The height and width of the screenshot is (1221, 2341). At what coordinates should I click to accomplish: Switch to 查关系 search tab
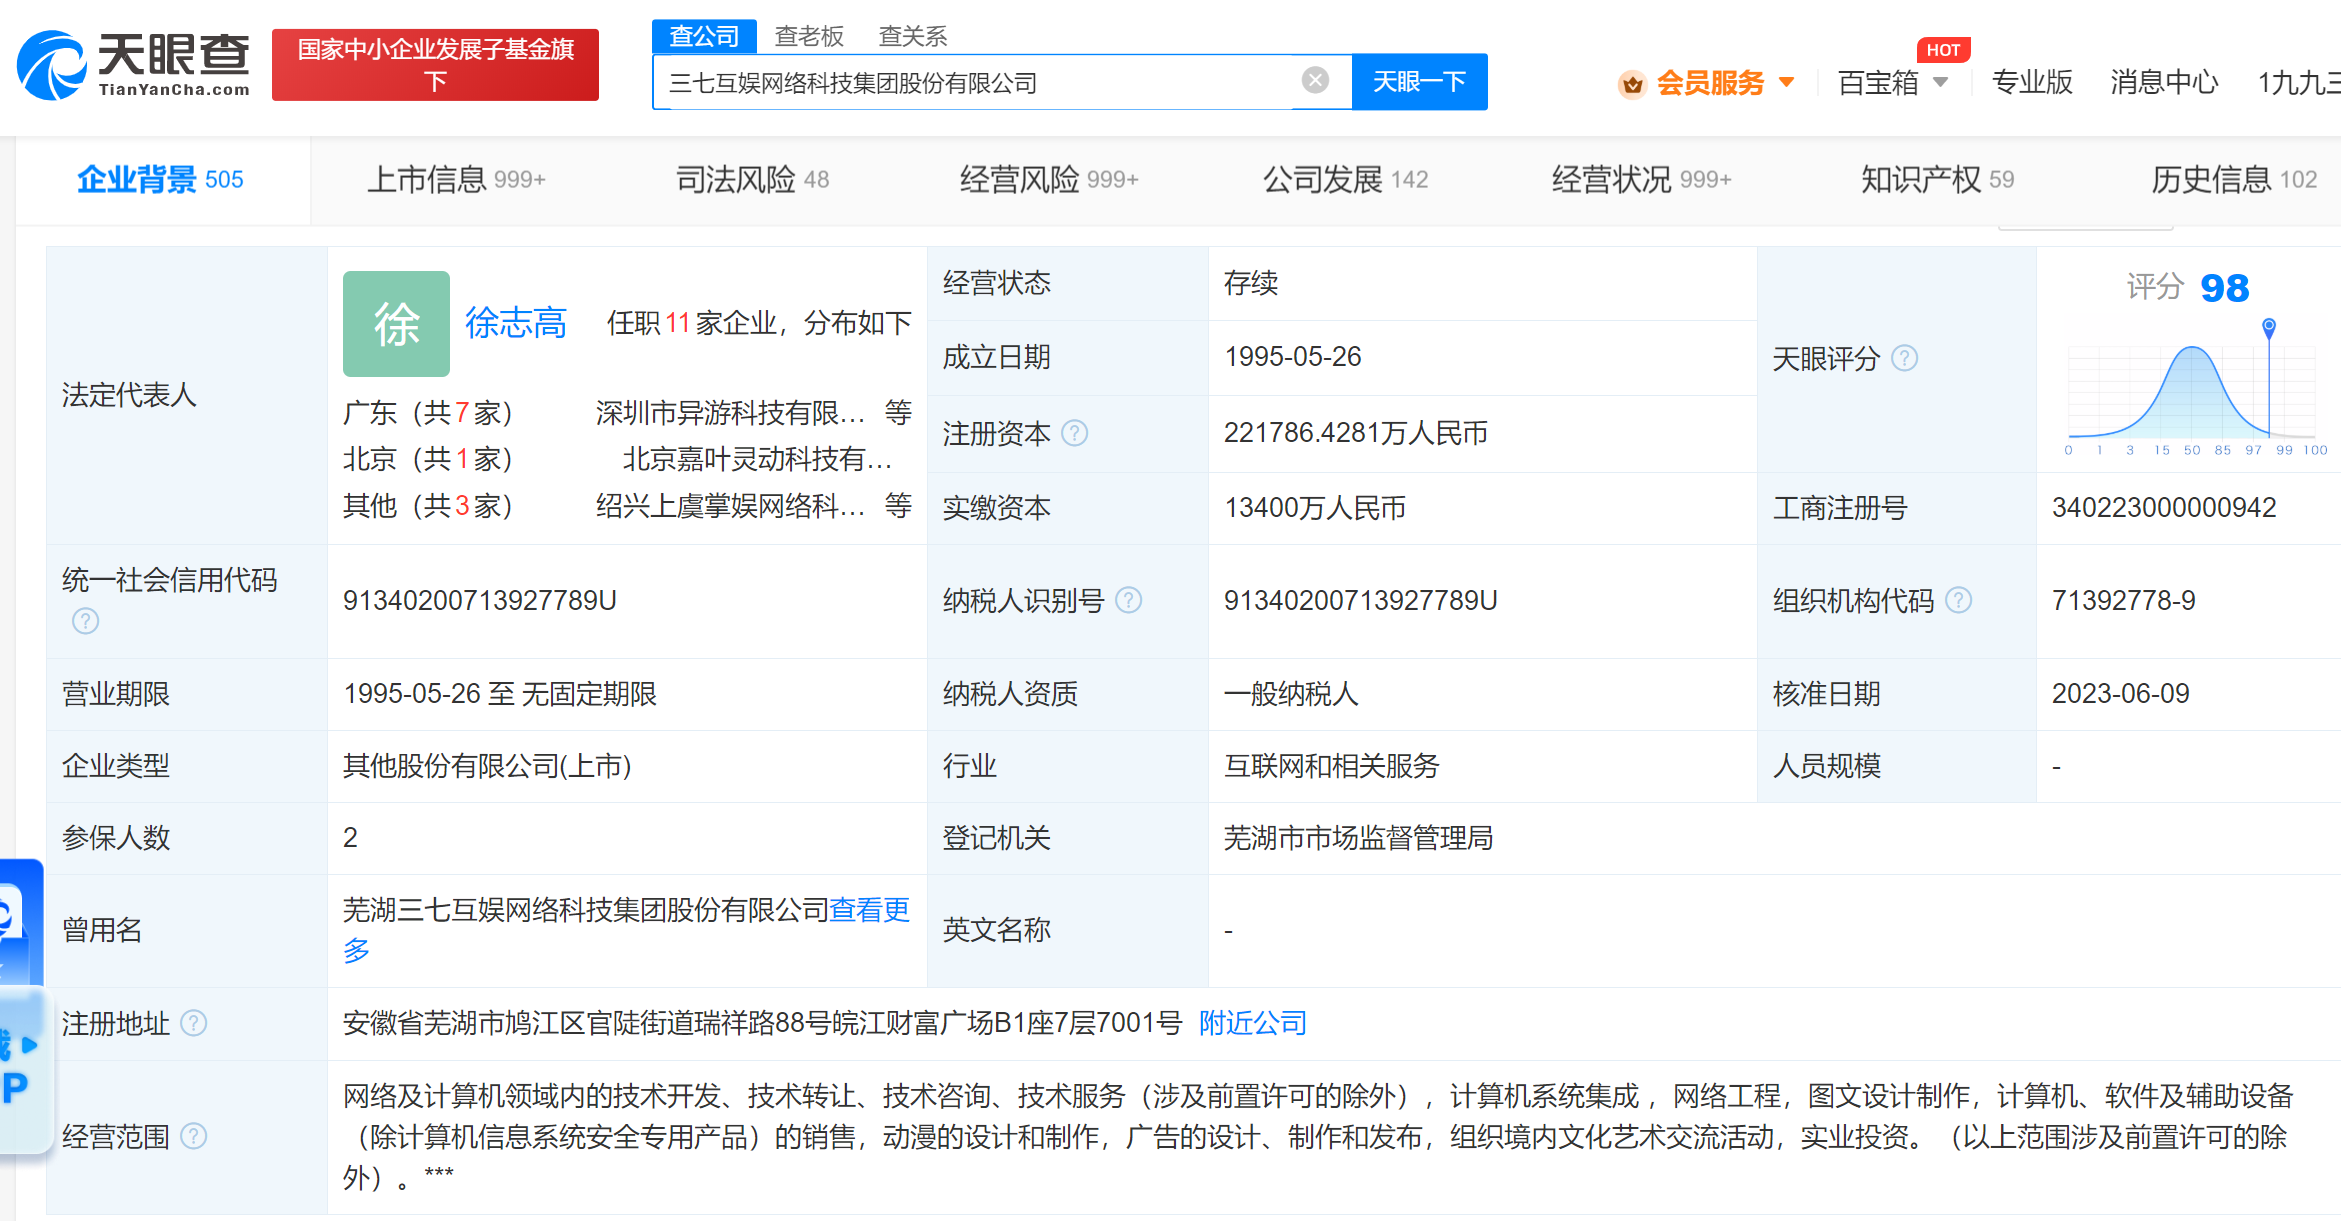point(912,36)
